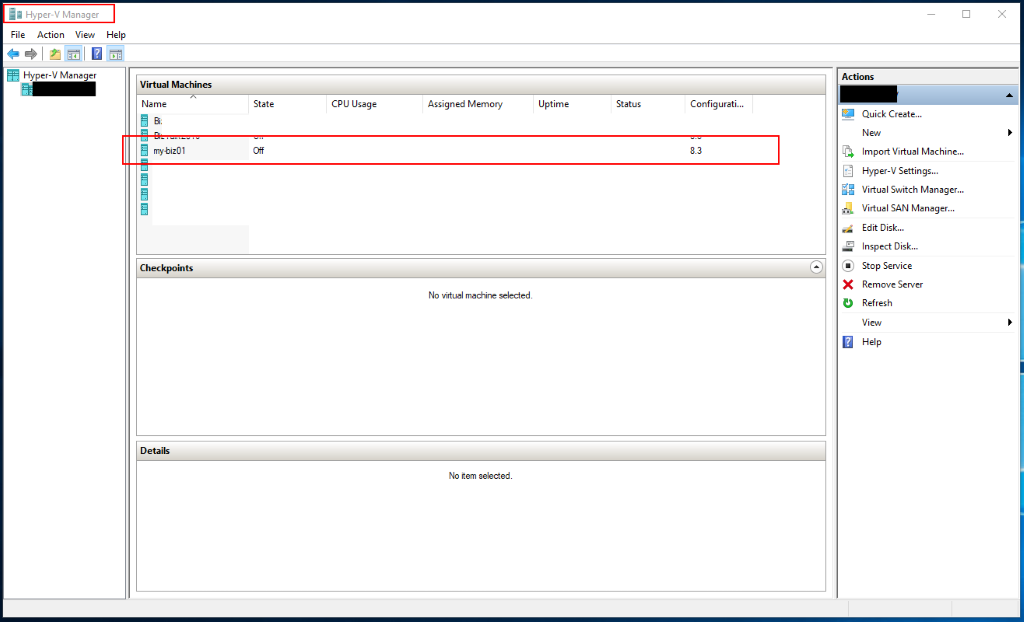Toggle the Show/Hide Action Pane button
Screen dimensions: 1024x622
click(116, 54)
